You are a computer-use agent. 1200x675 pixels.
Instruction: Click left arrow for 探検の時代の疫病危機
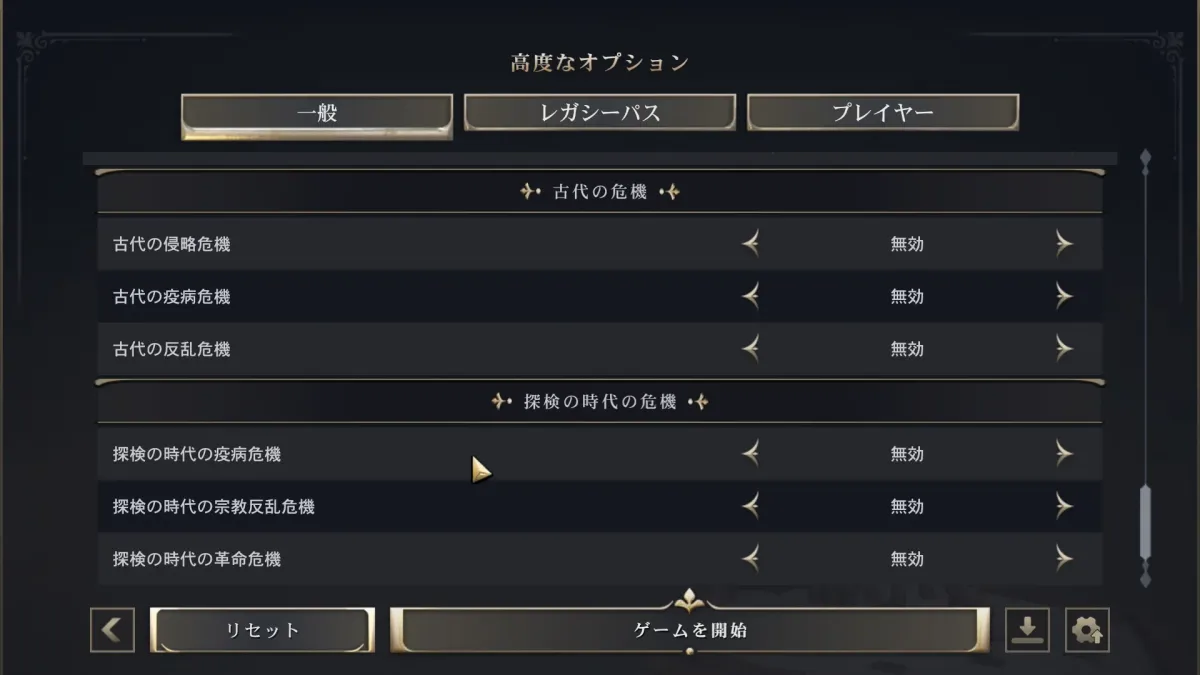click(751, 454)
